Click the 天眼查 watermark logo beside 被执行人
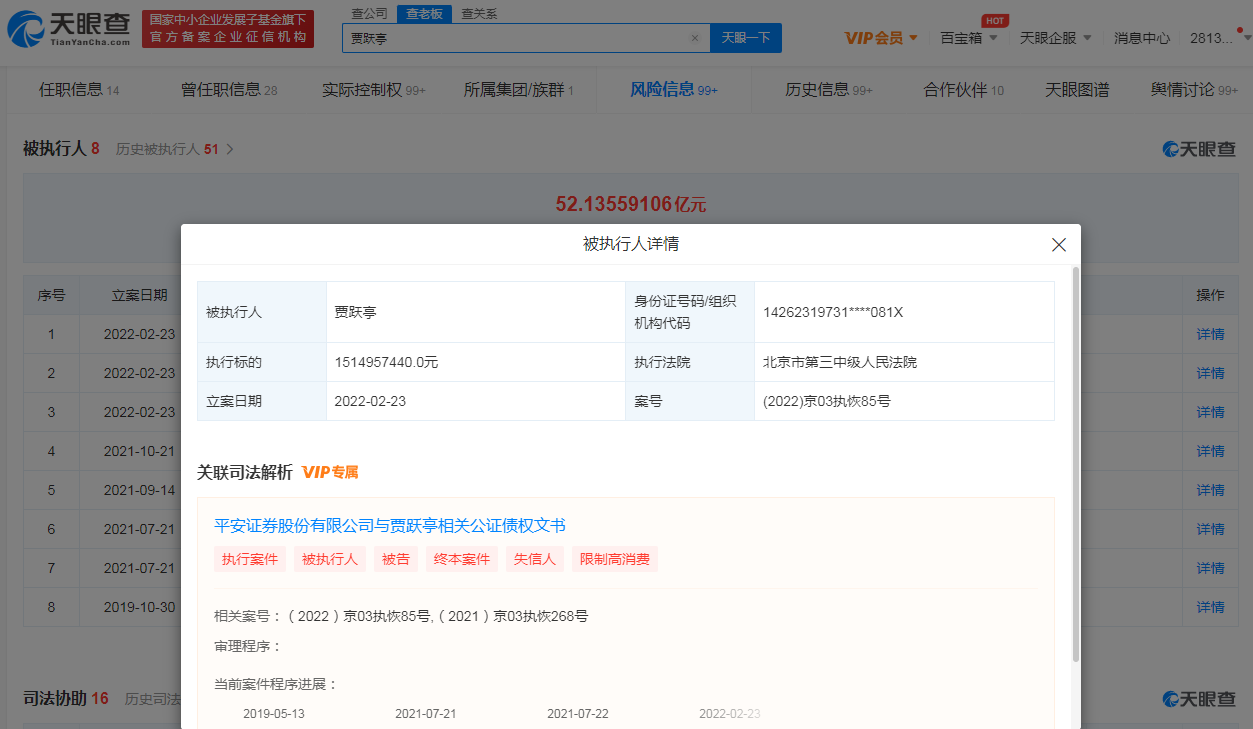Image resolution: width=1253 pixels, height=729 pixels. pos(1198,149)
